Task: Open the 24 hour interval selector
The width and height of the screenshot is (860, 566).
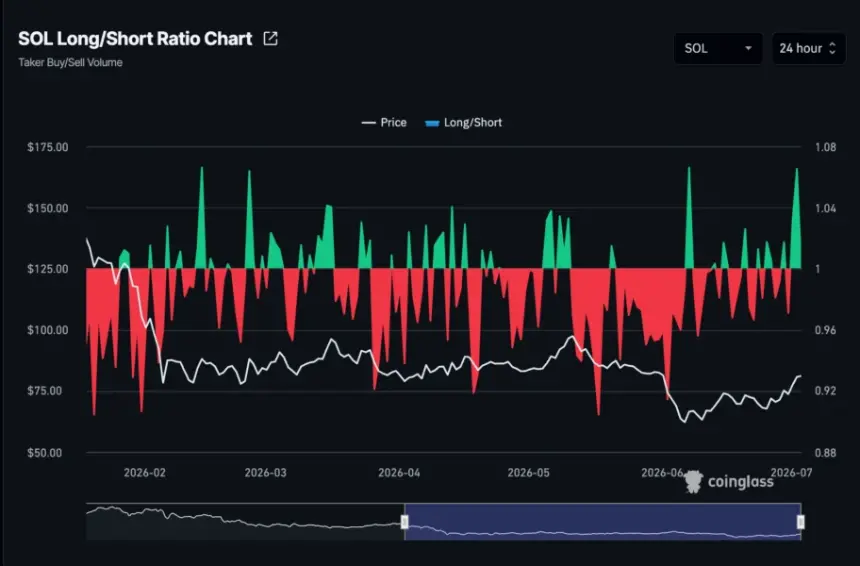Action: coord(808,48)
